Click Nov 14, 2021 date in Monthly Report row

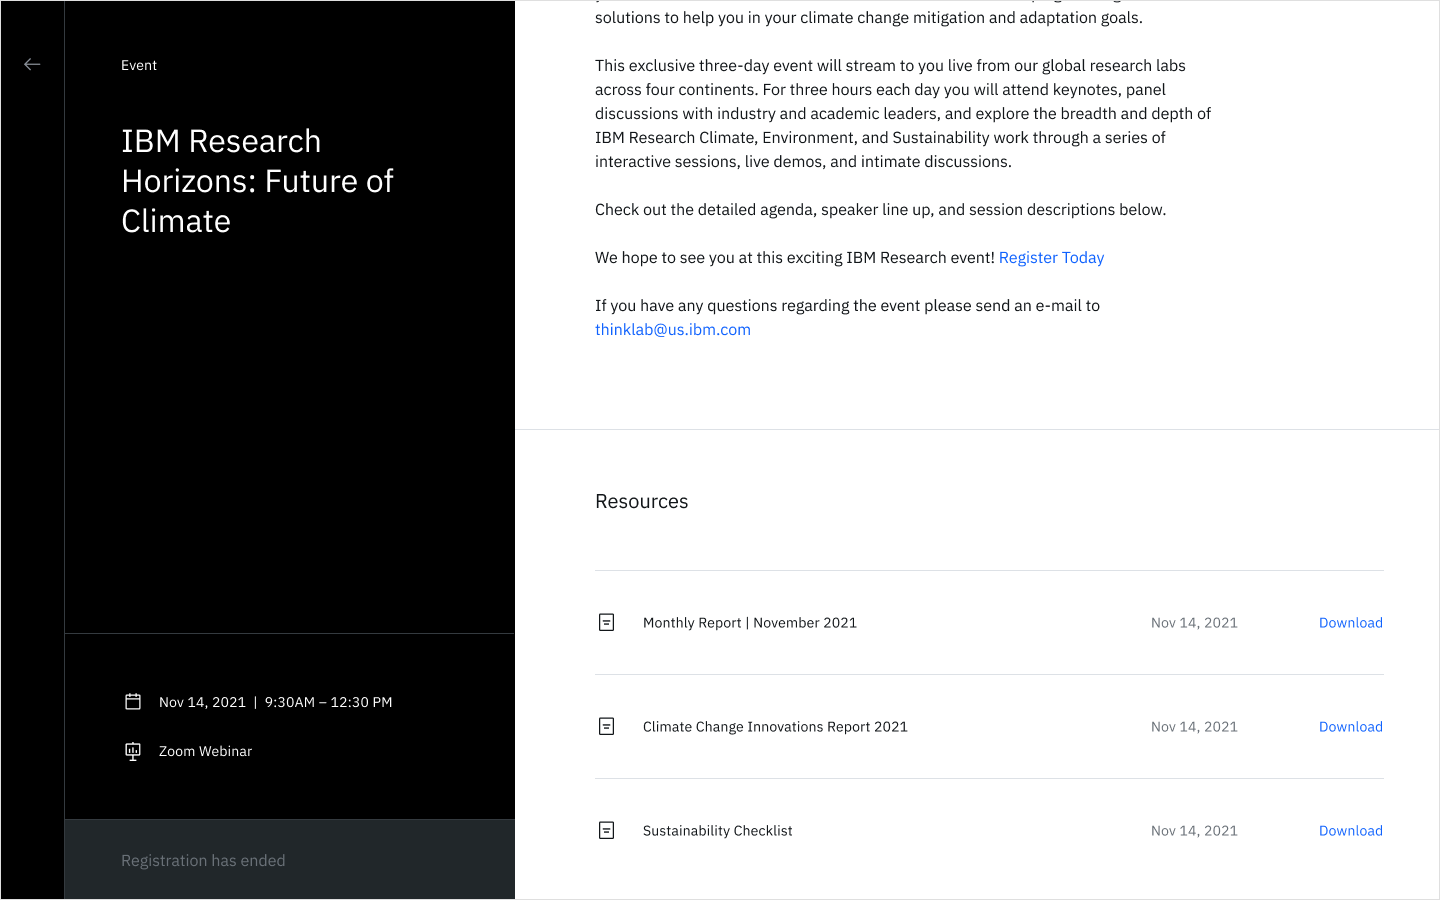point(1194,622)
